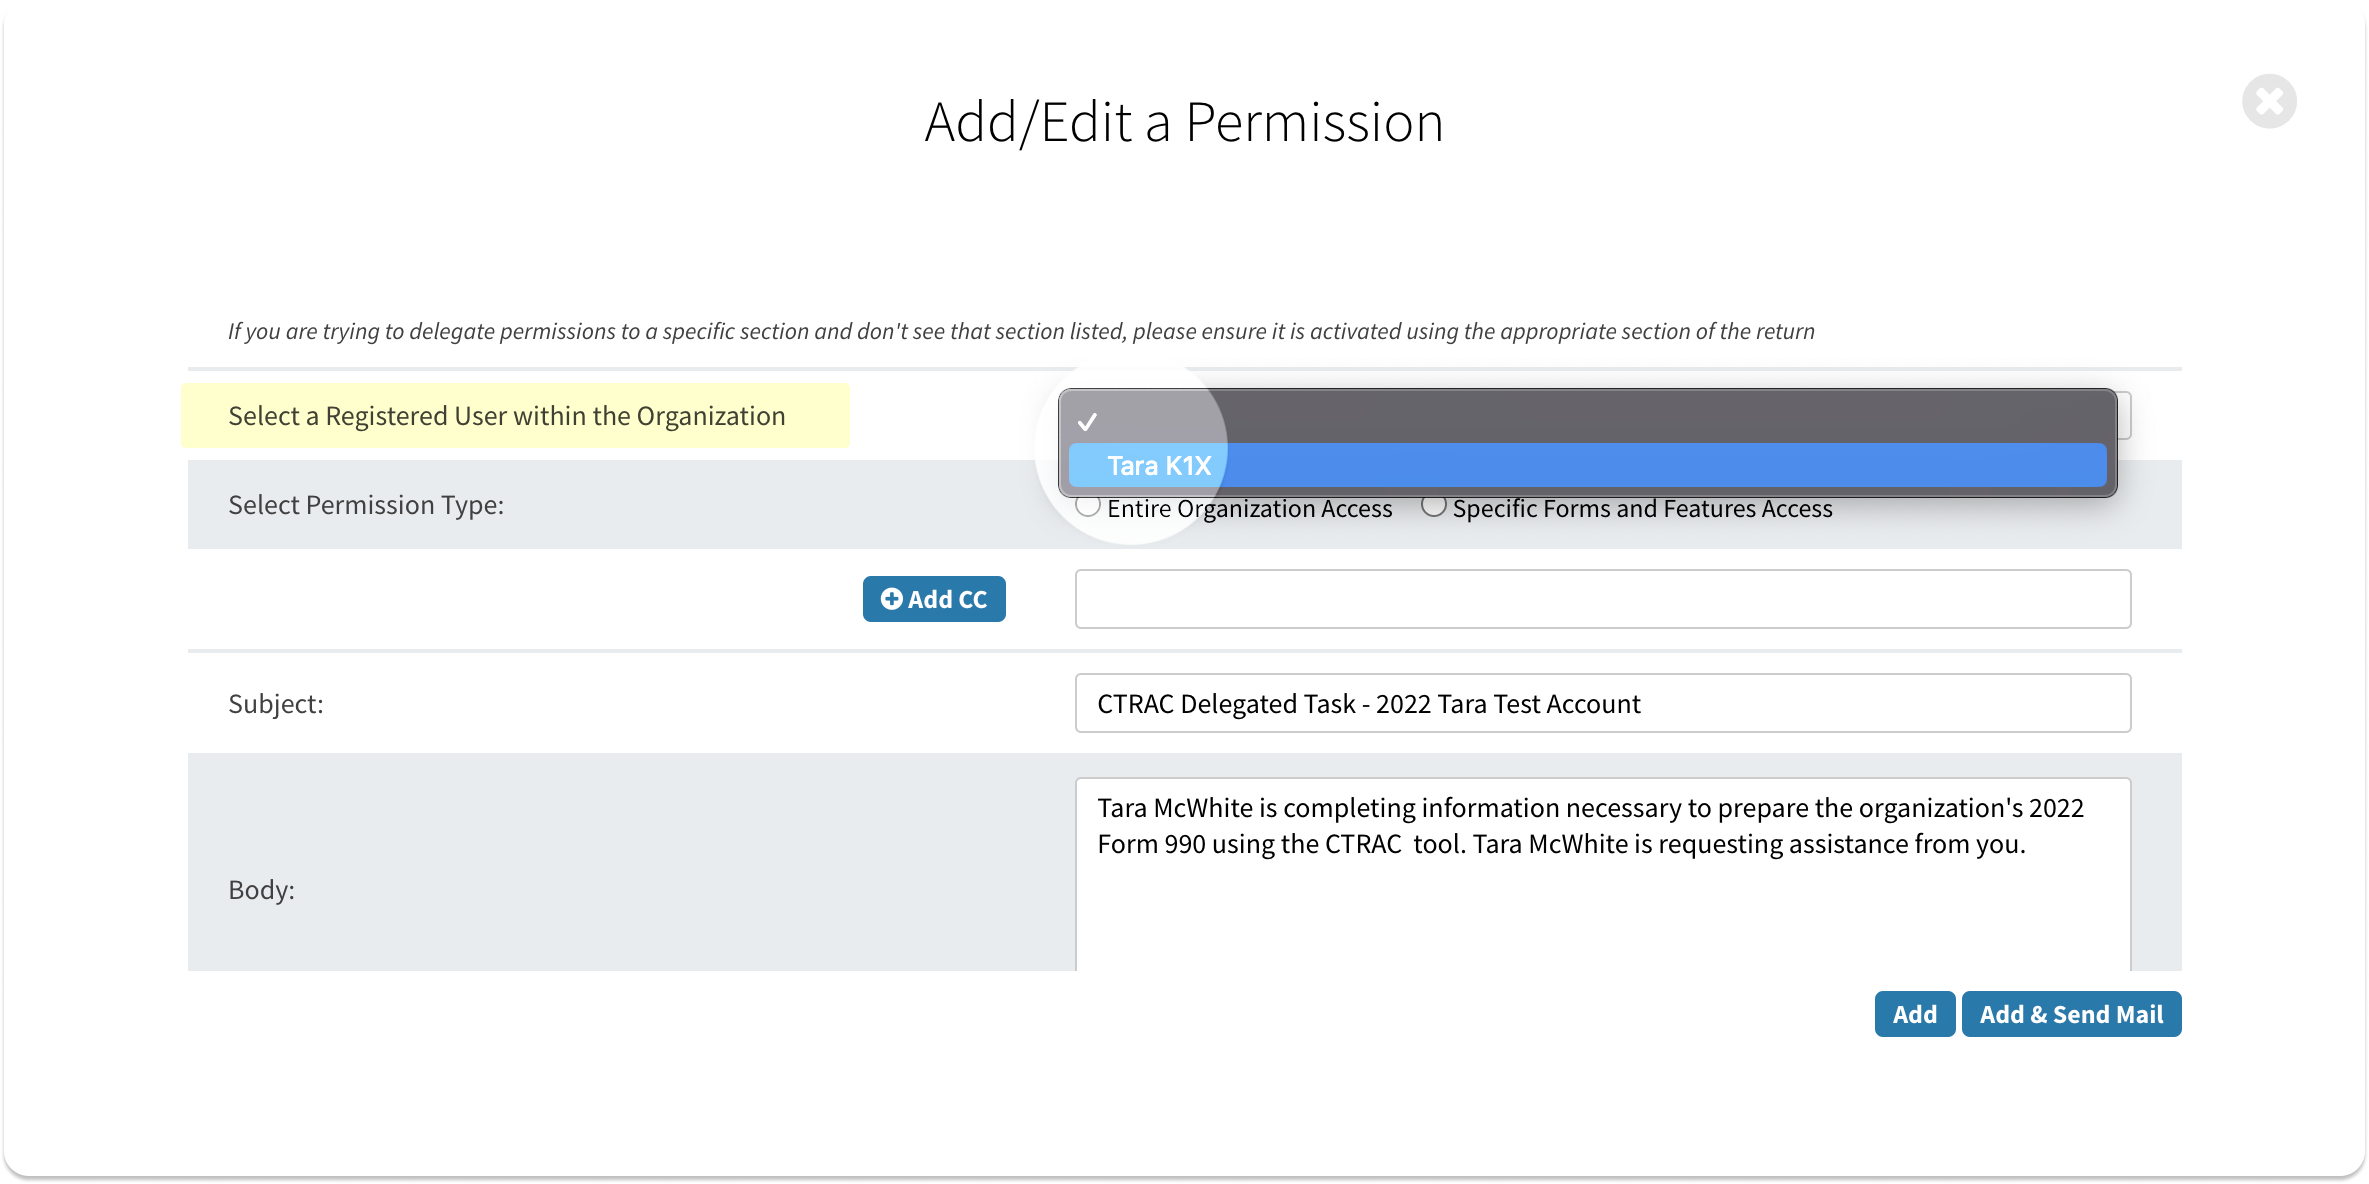Click into the Subject text field

pos(1602,703)
